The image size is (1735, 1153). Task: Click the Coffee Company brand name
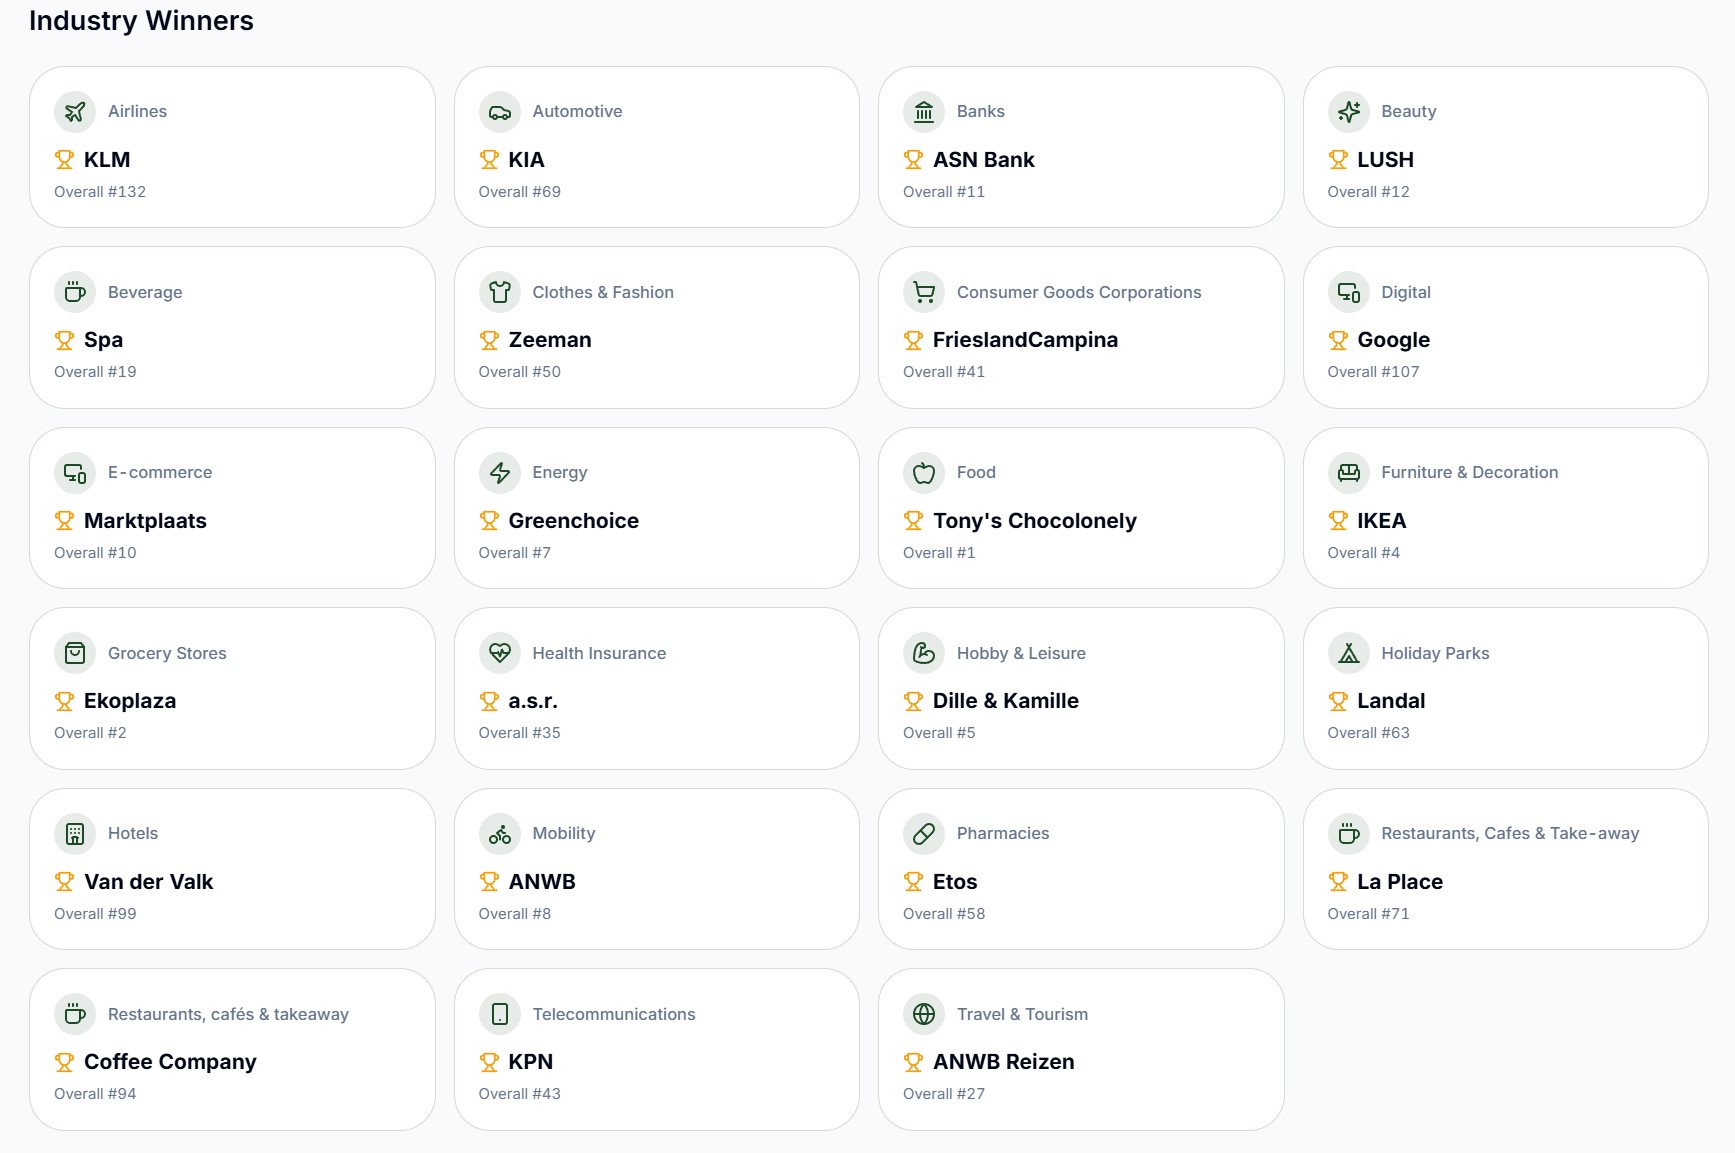[x=170, y=1062]
